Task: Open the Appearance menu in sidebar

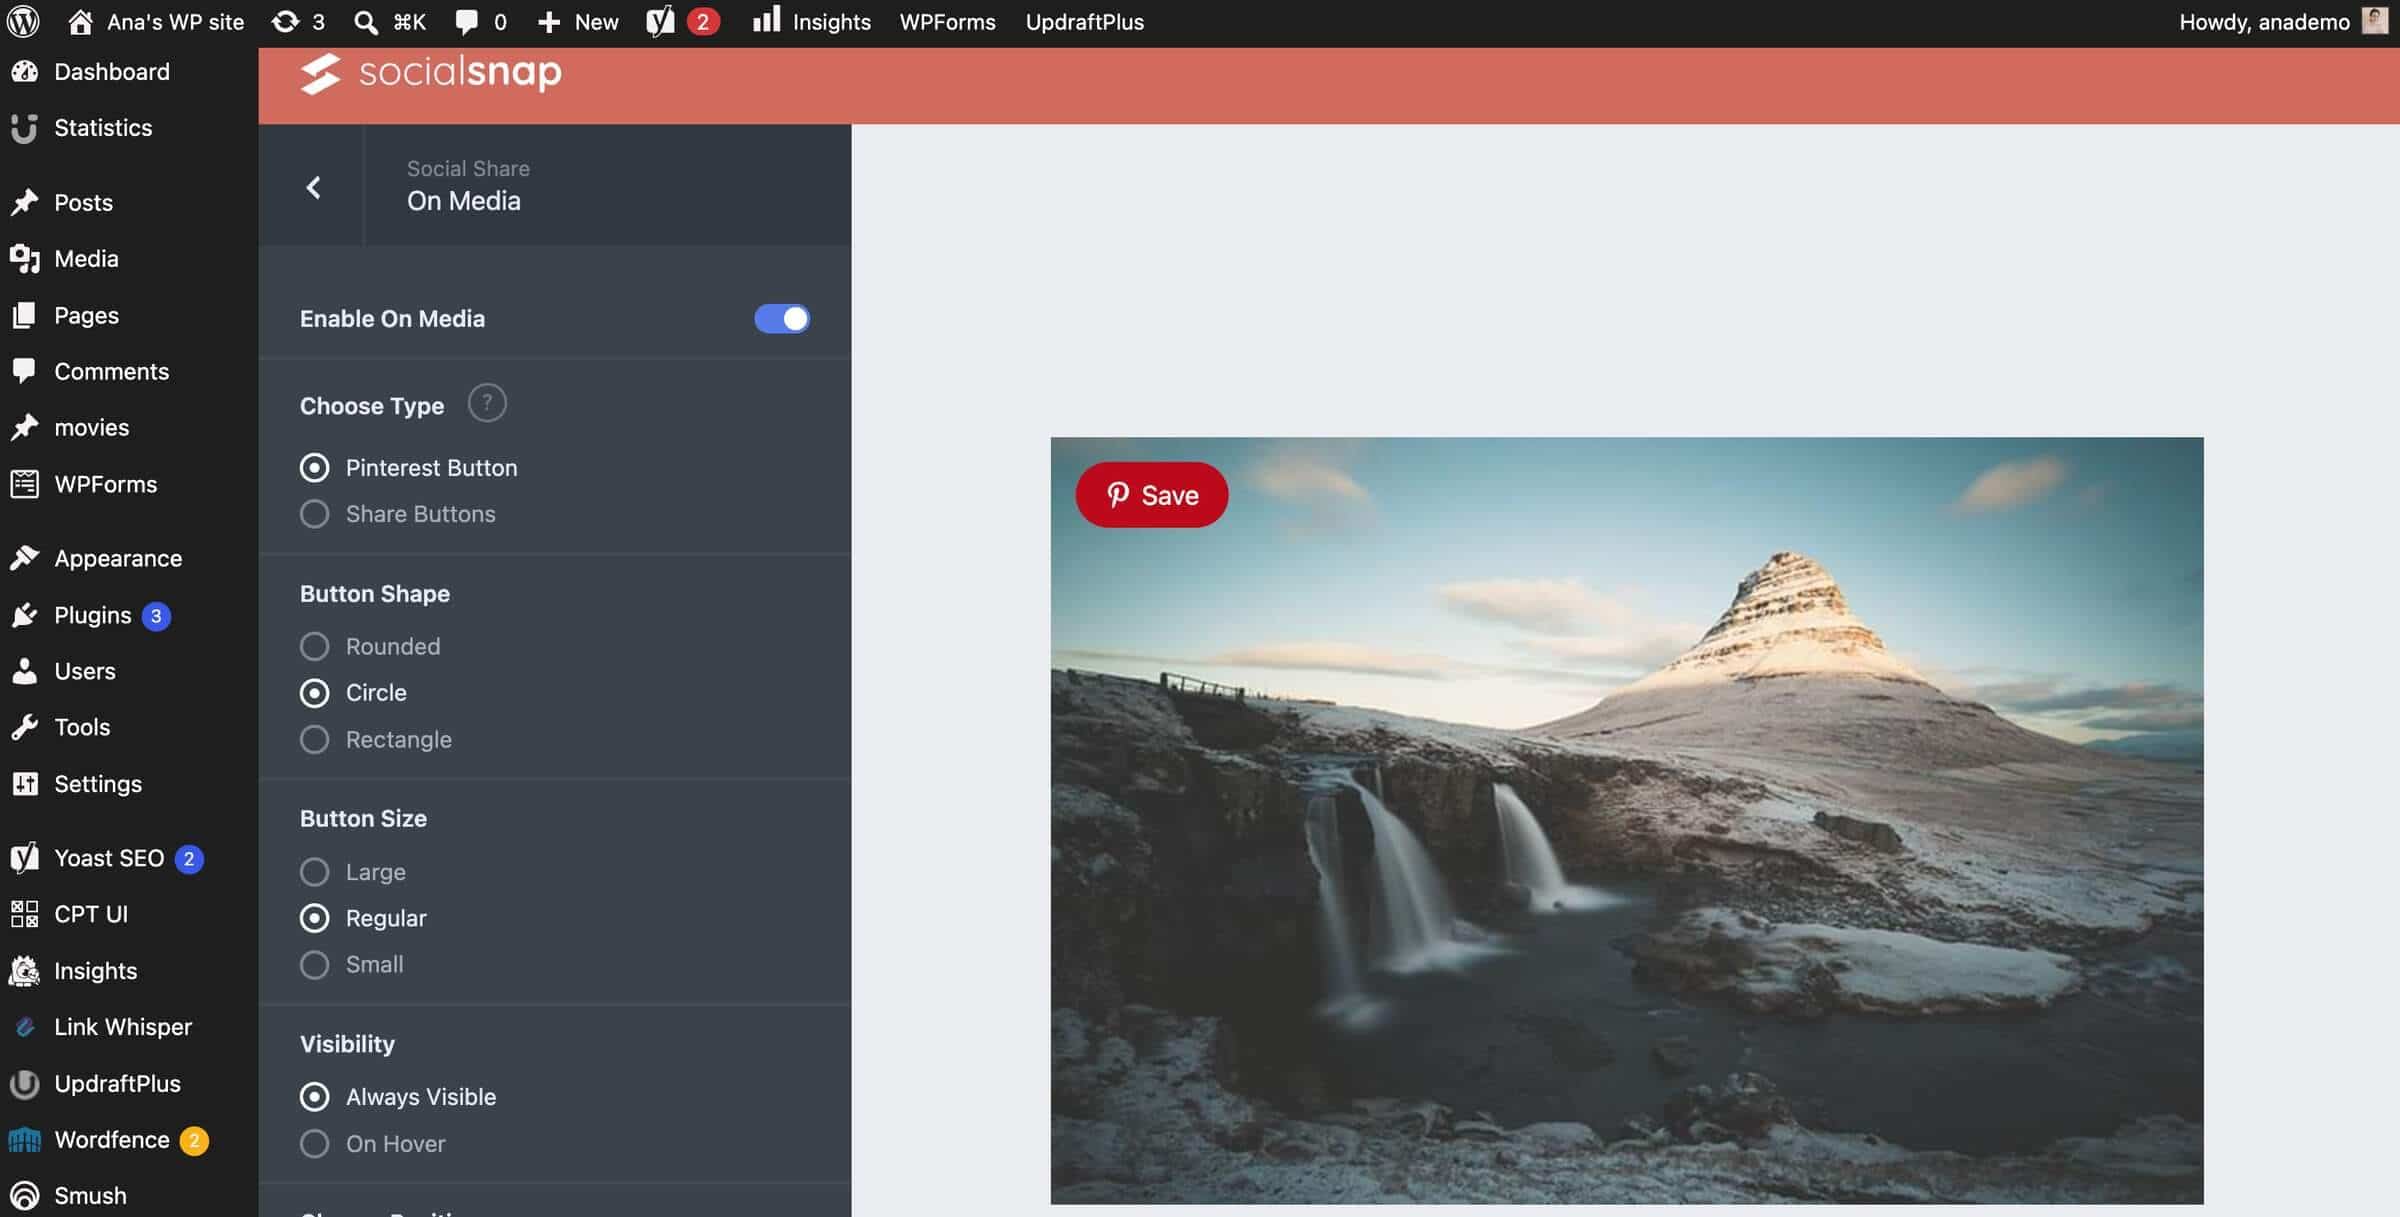Action: (118, 558)
